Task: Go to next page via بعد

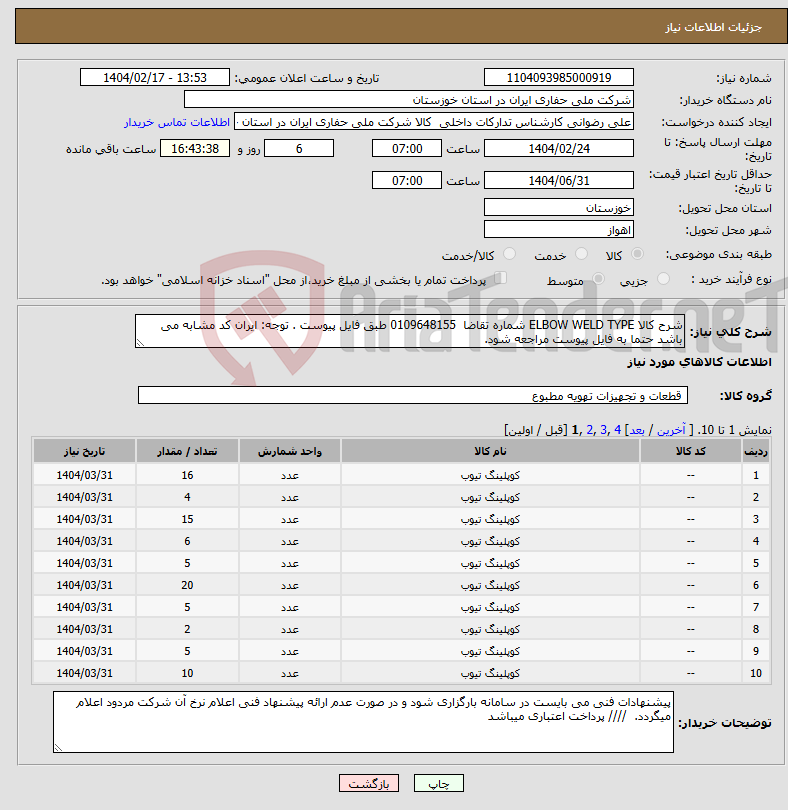Action: point(637,430)
